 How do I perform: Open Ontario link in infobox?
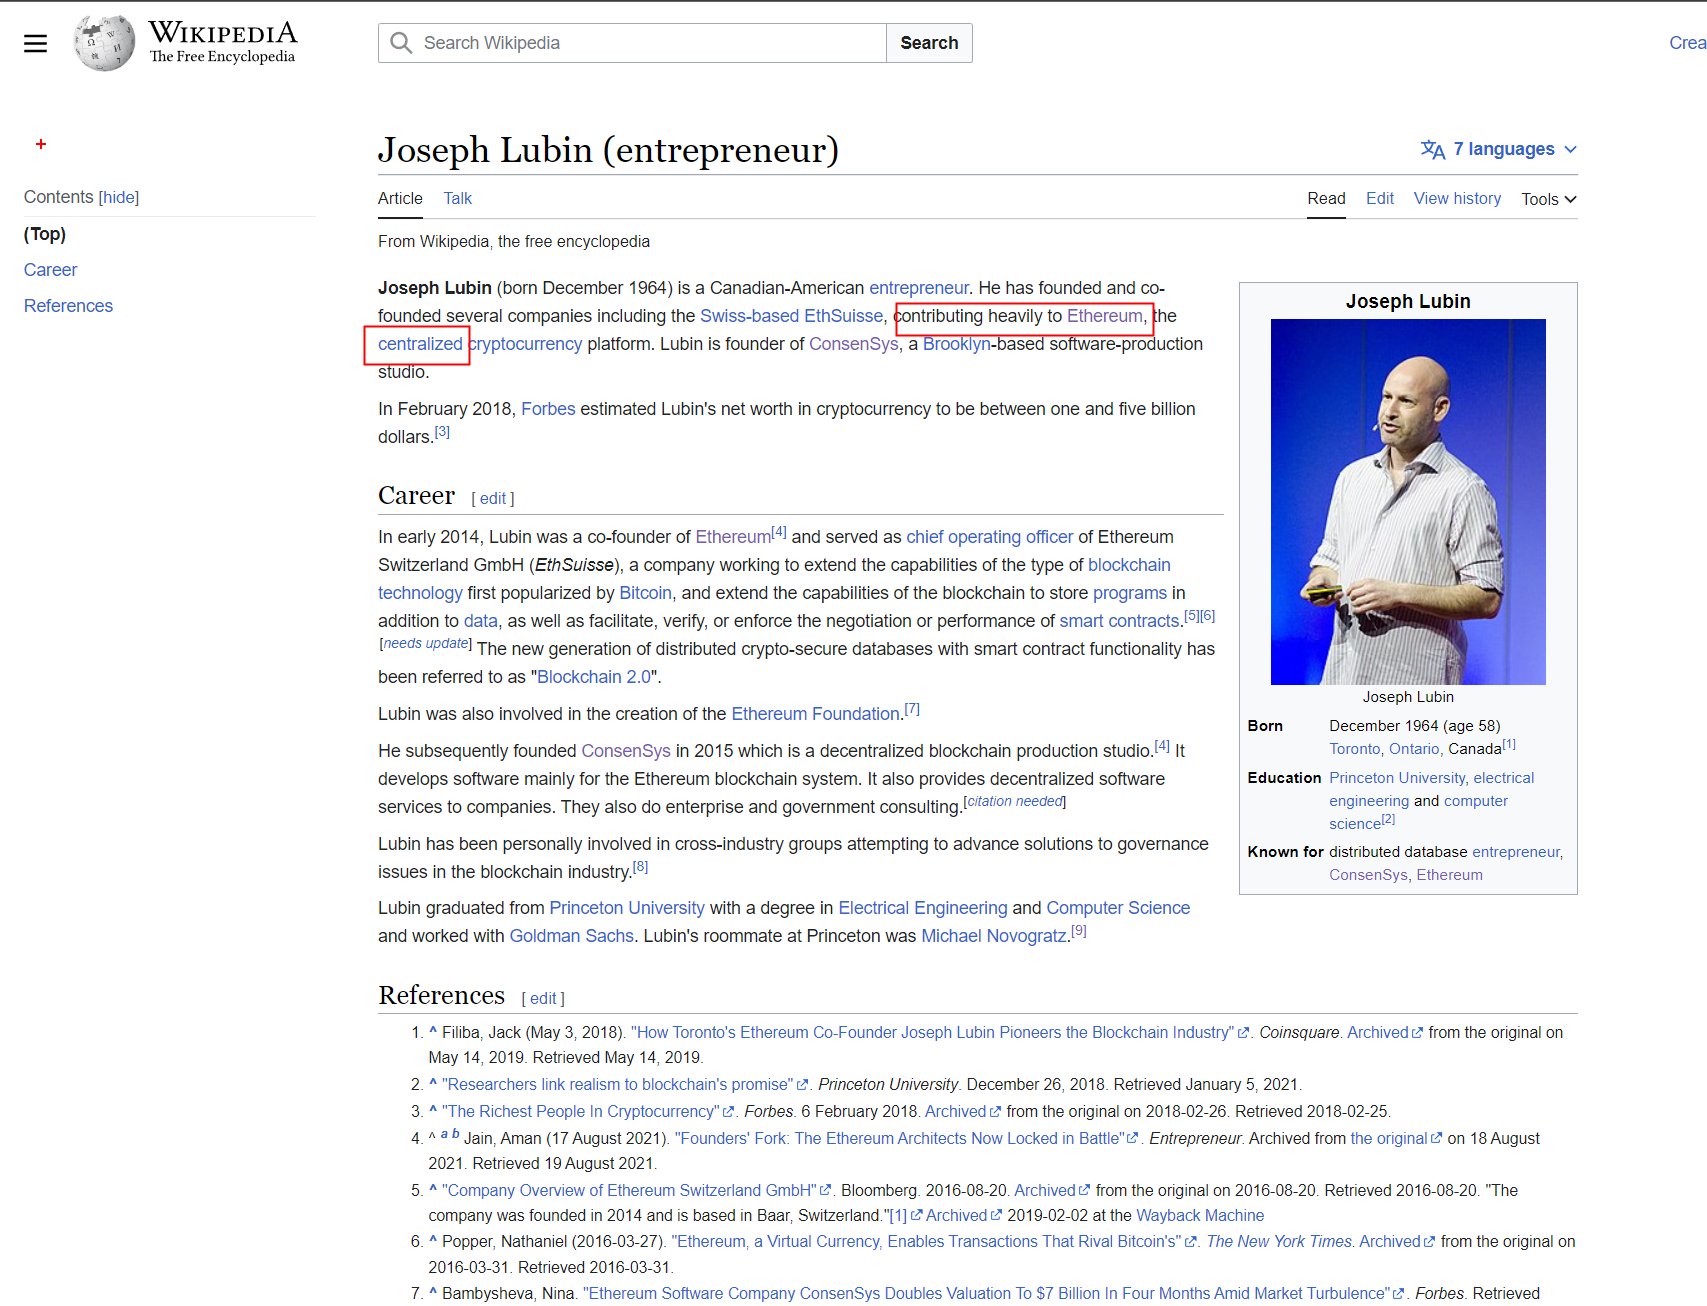[1414, 749]
